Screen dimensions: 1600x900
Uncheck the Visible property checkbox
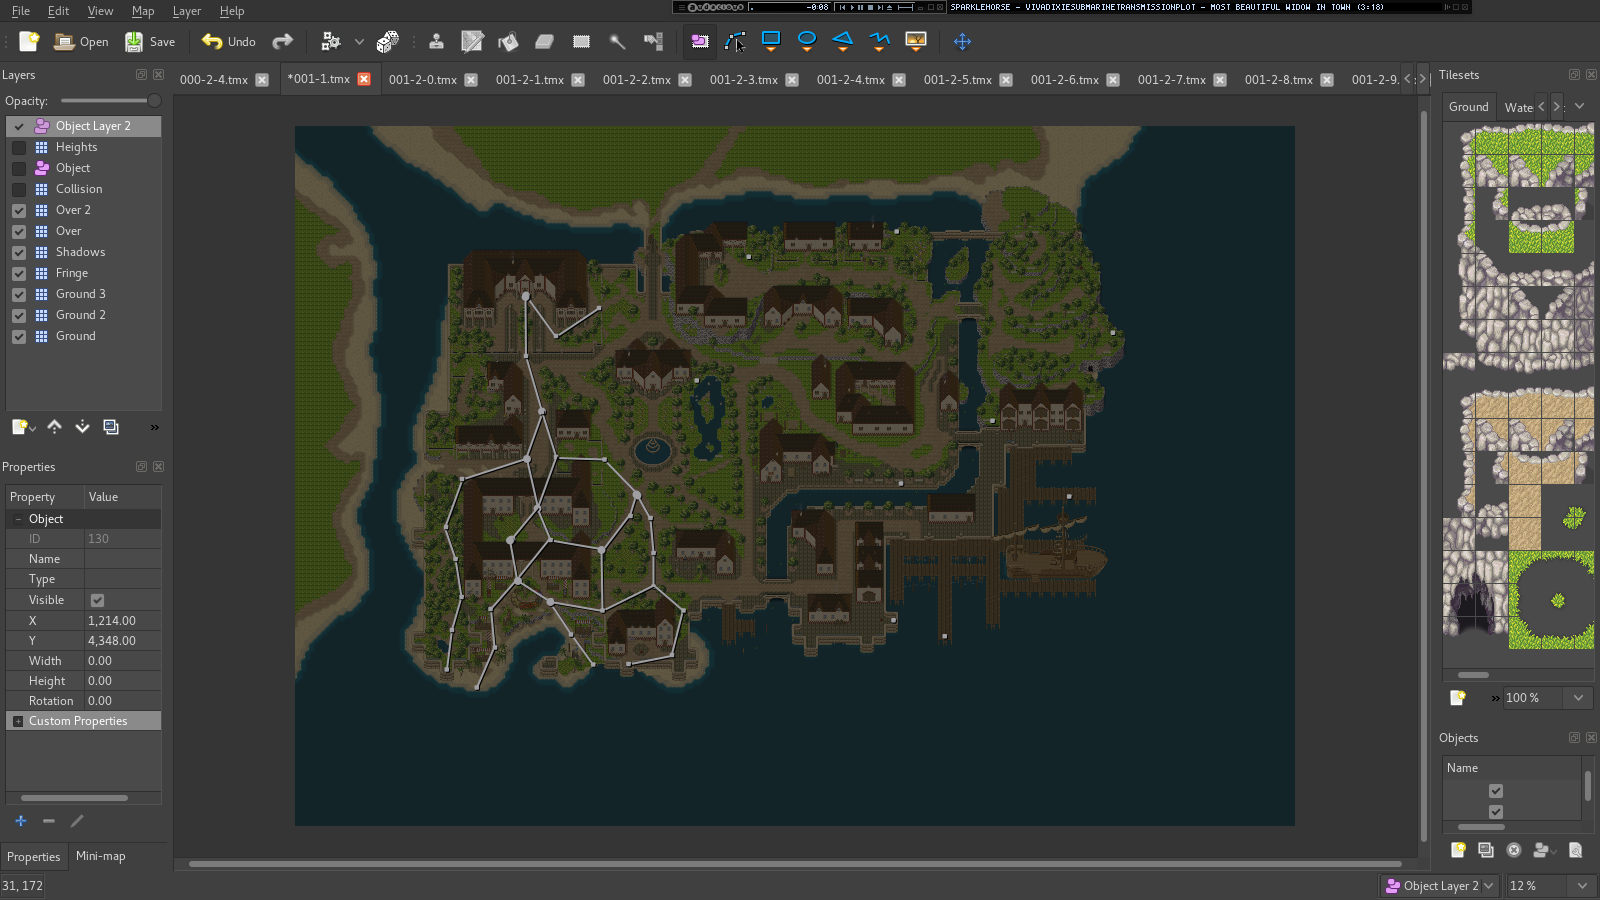(x=97, y=600)
